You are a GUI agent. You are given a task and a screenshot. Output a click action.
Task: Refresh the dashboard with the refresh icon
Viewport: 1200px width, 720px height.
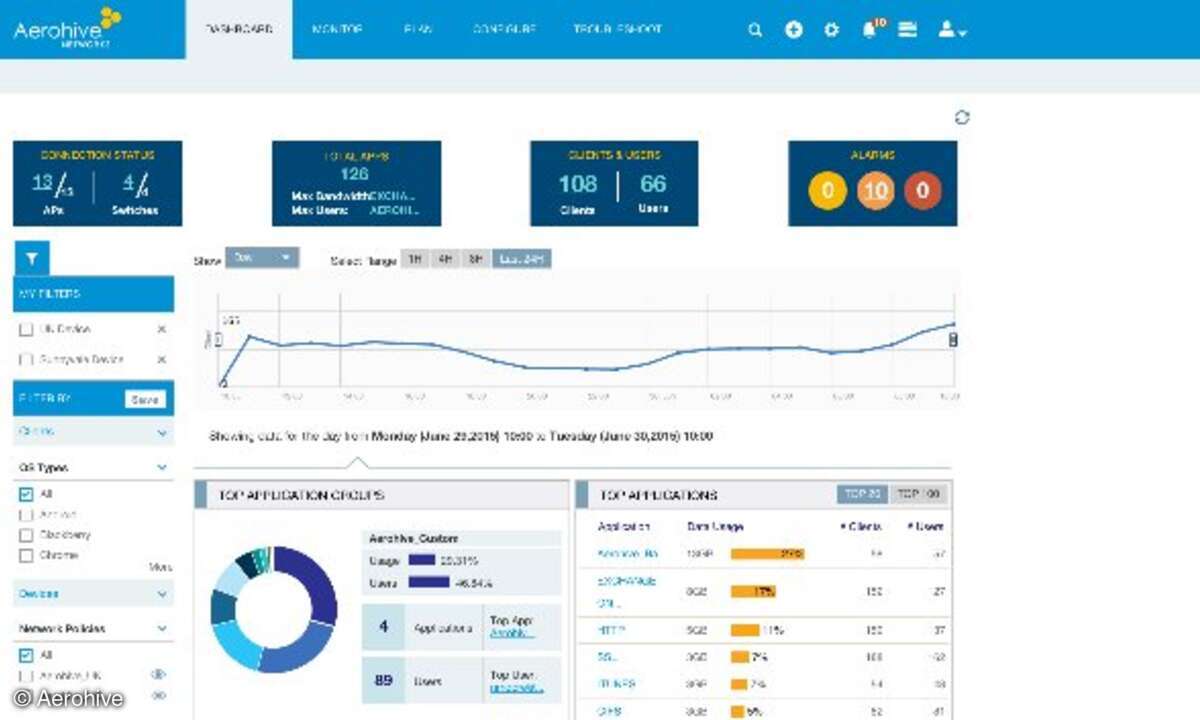tap(962, 118)
